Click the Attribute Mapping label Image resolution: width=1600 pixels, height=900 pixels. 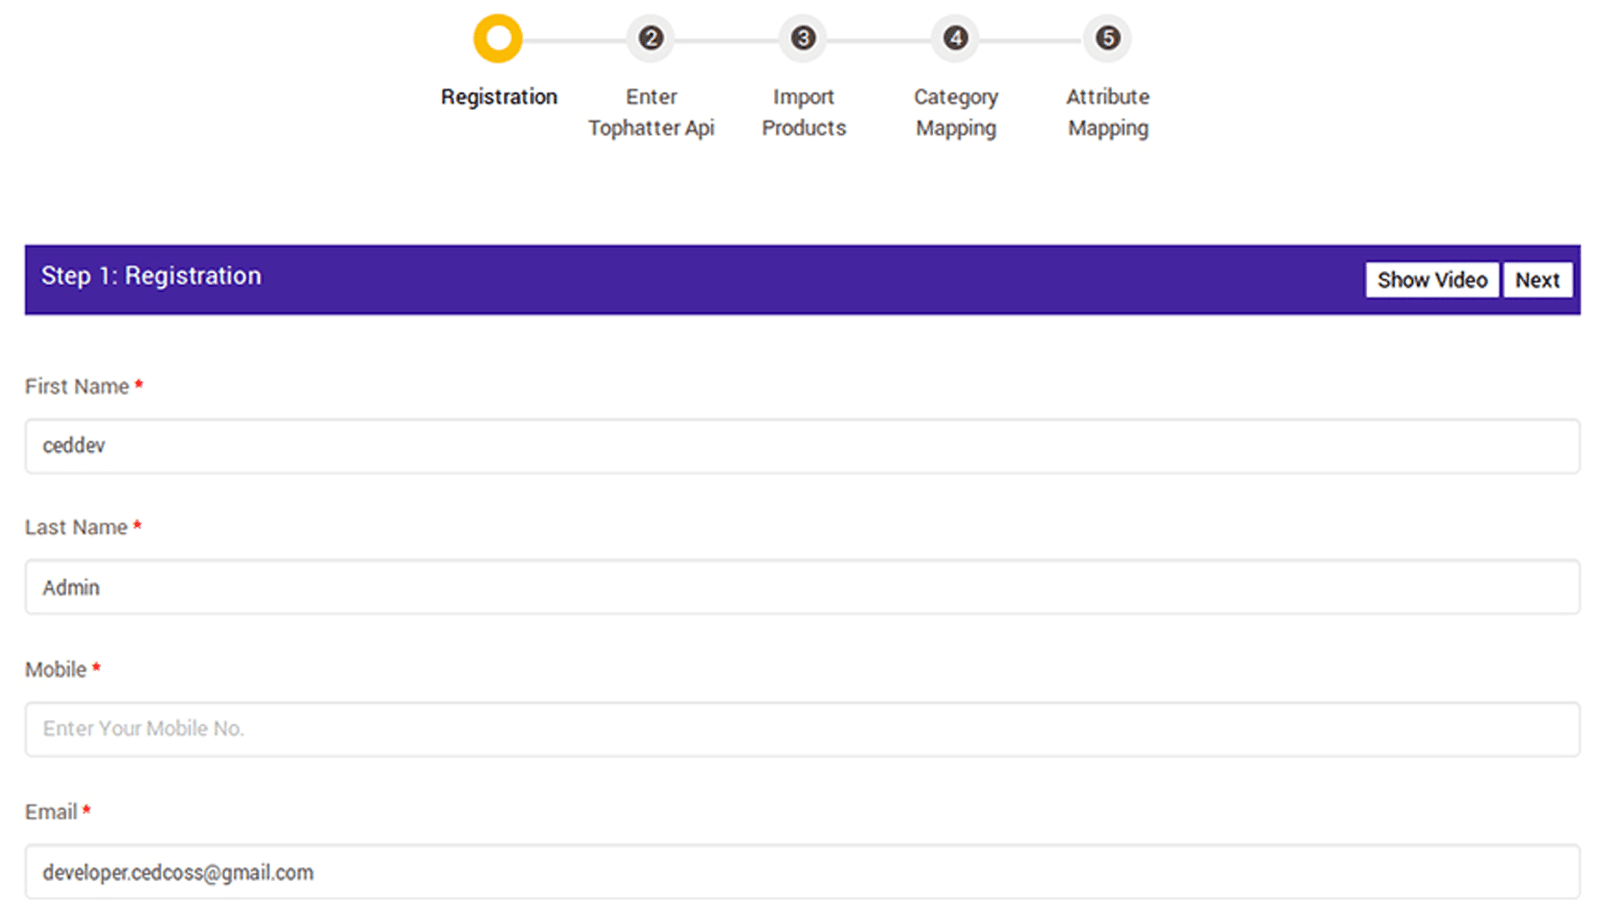tap(1107, 112)
